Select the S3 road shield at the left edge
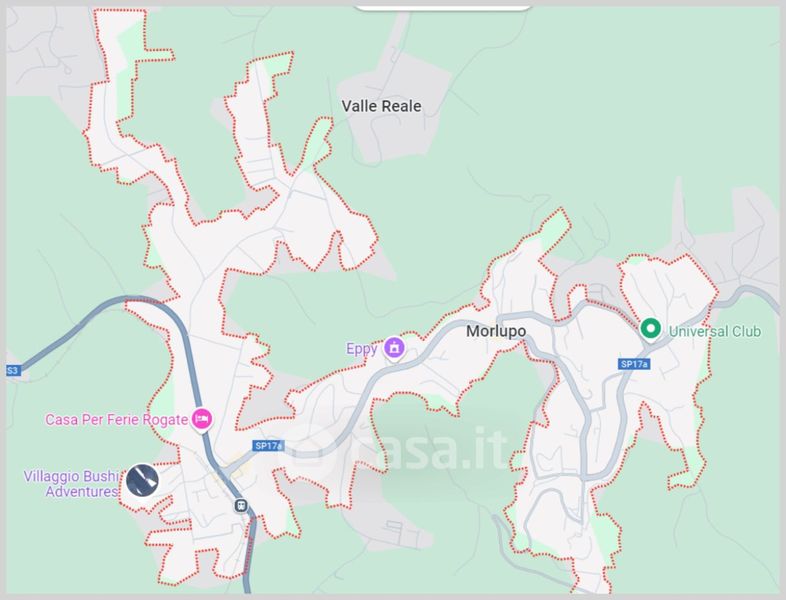This screenshot has height=600, width=786. 13,371
